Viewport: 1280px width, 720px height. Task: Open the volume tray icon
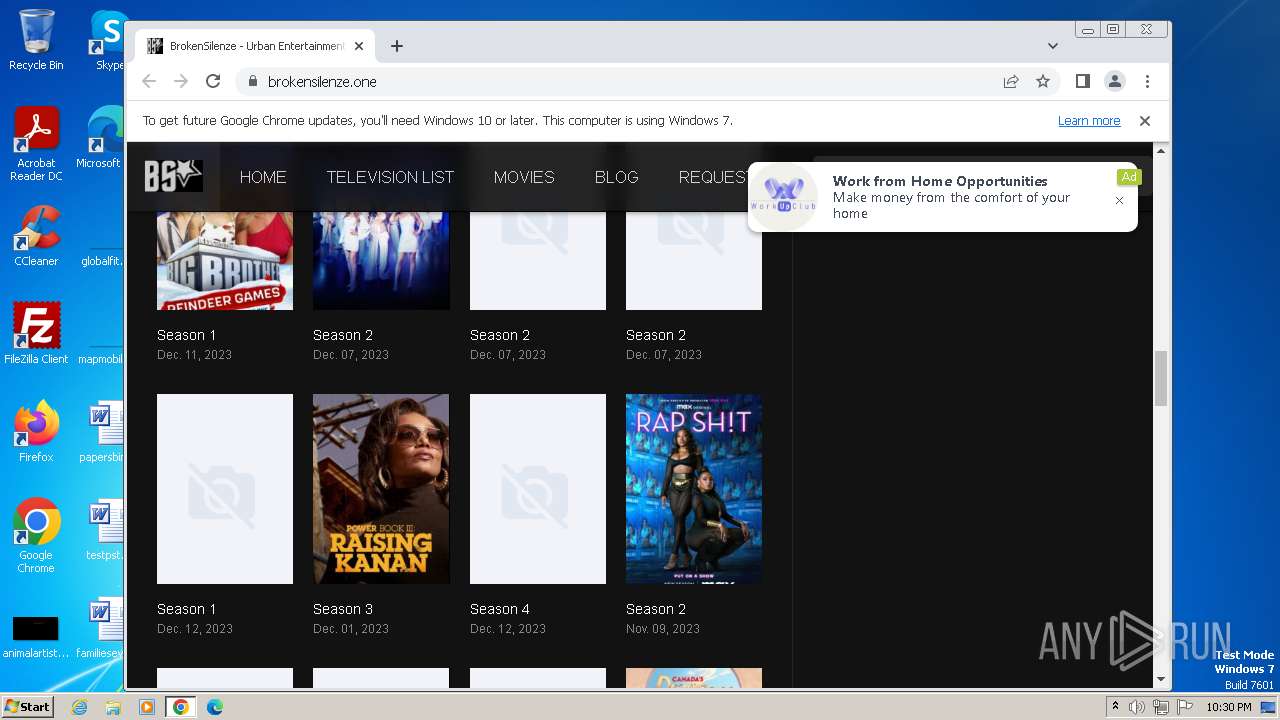(1137, 707)
